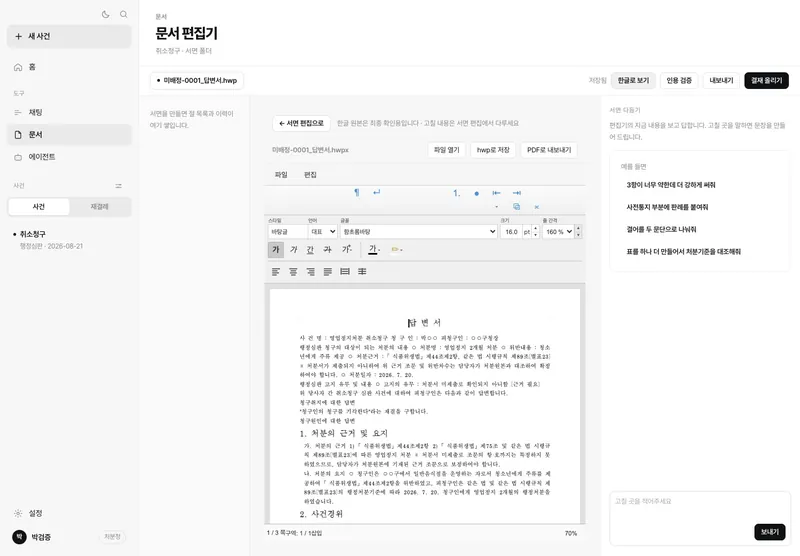Viewport: 800px width, 556px height.
Task: Switch to the 재결례 segment
Action: click(99, 207)
